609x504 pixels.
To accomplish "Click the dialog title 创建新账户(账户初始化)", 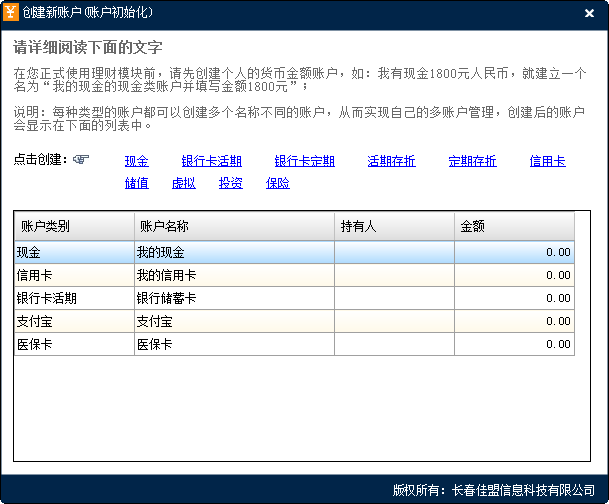I will coord(88,12).
